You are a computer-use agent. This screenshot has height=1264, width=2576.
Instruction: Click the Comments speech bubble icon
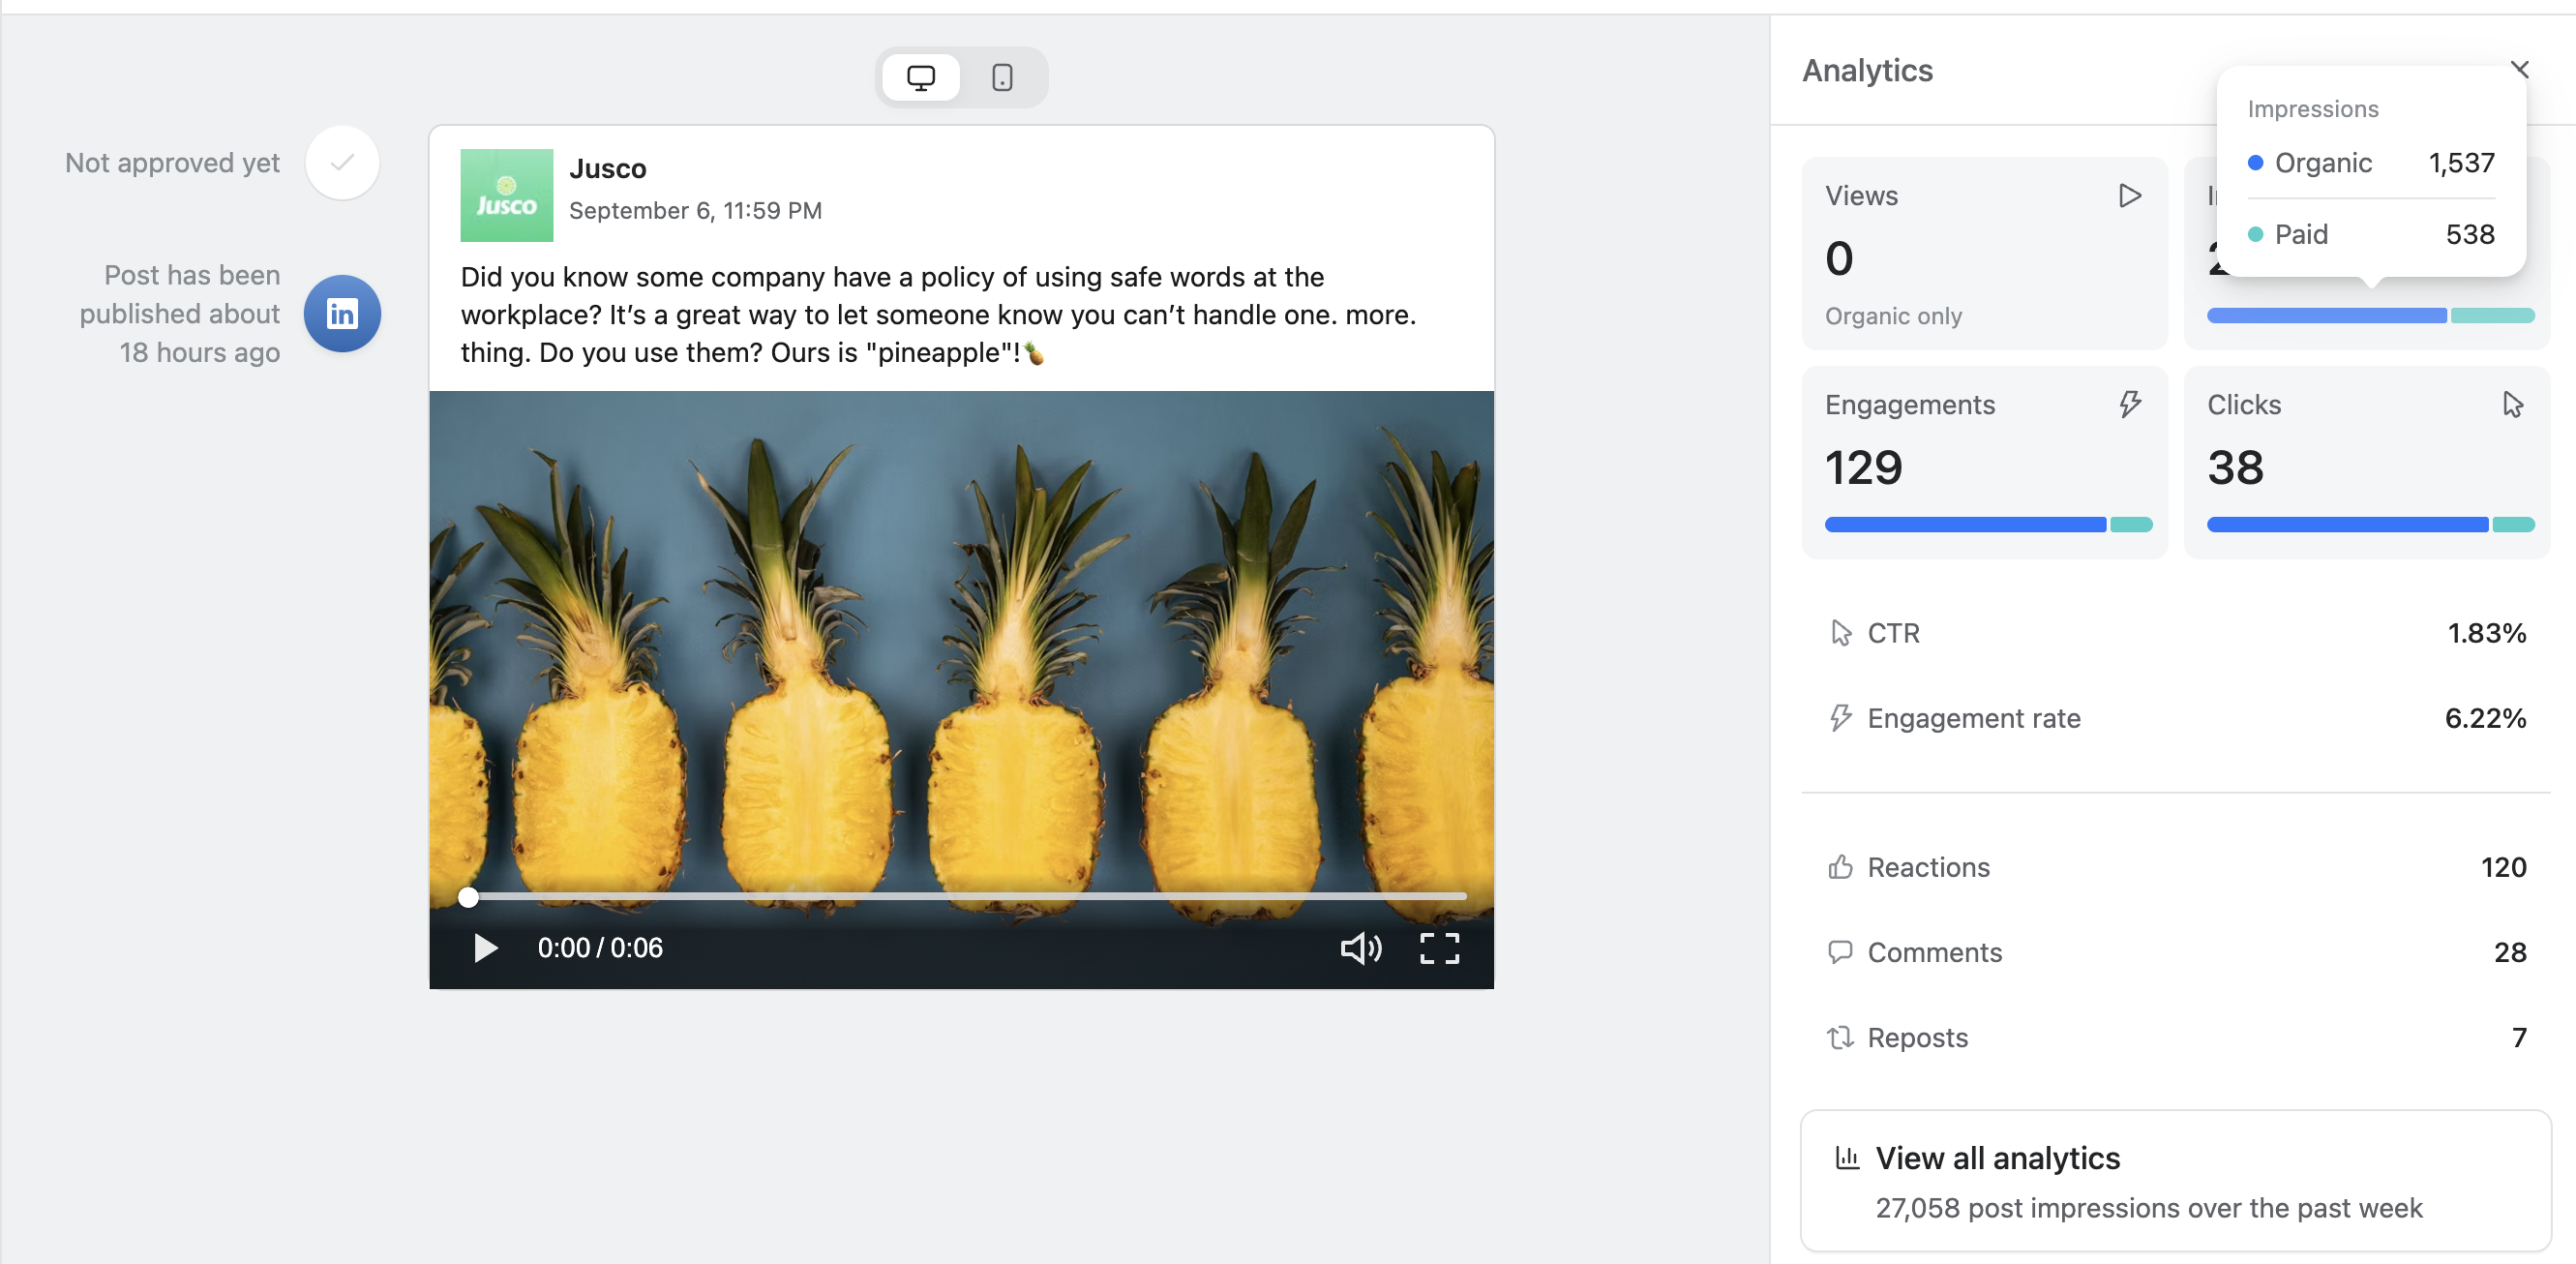[1840, 952]
